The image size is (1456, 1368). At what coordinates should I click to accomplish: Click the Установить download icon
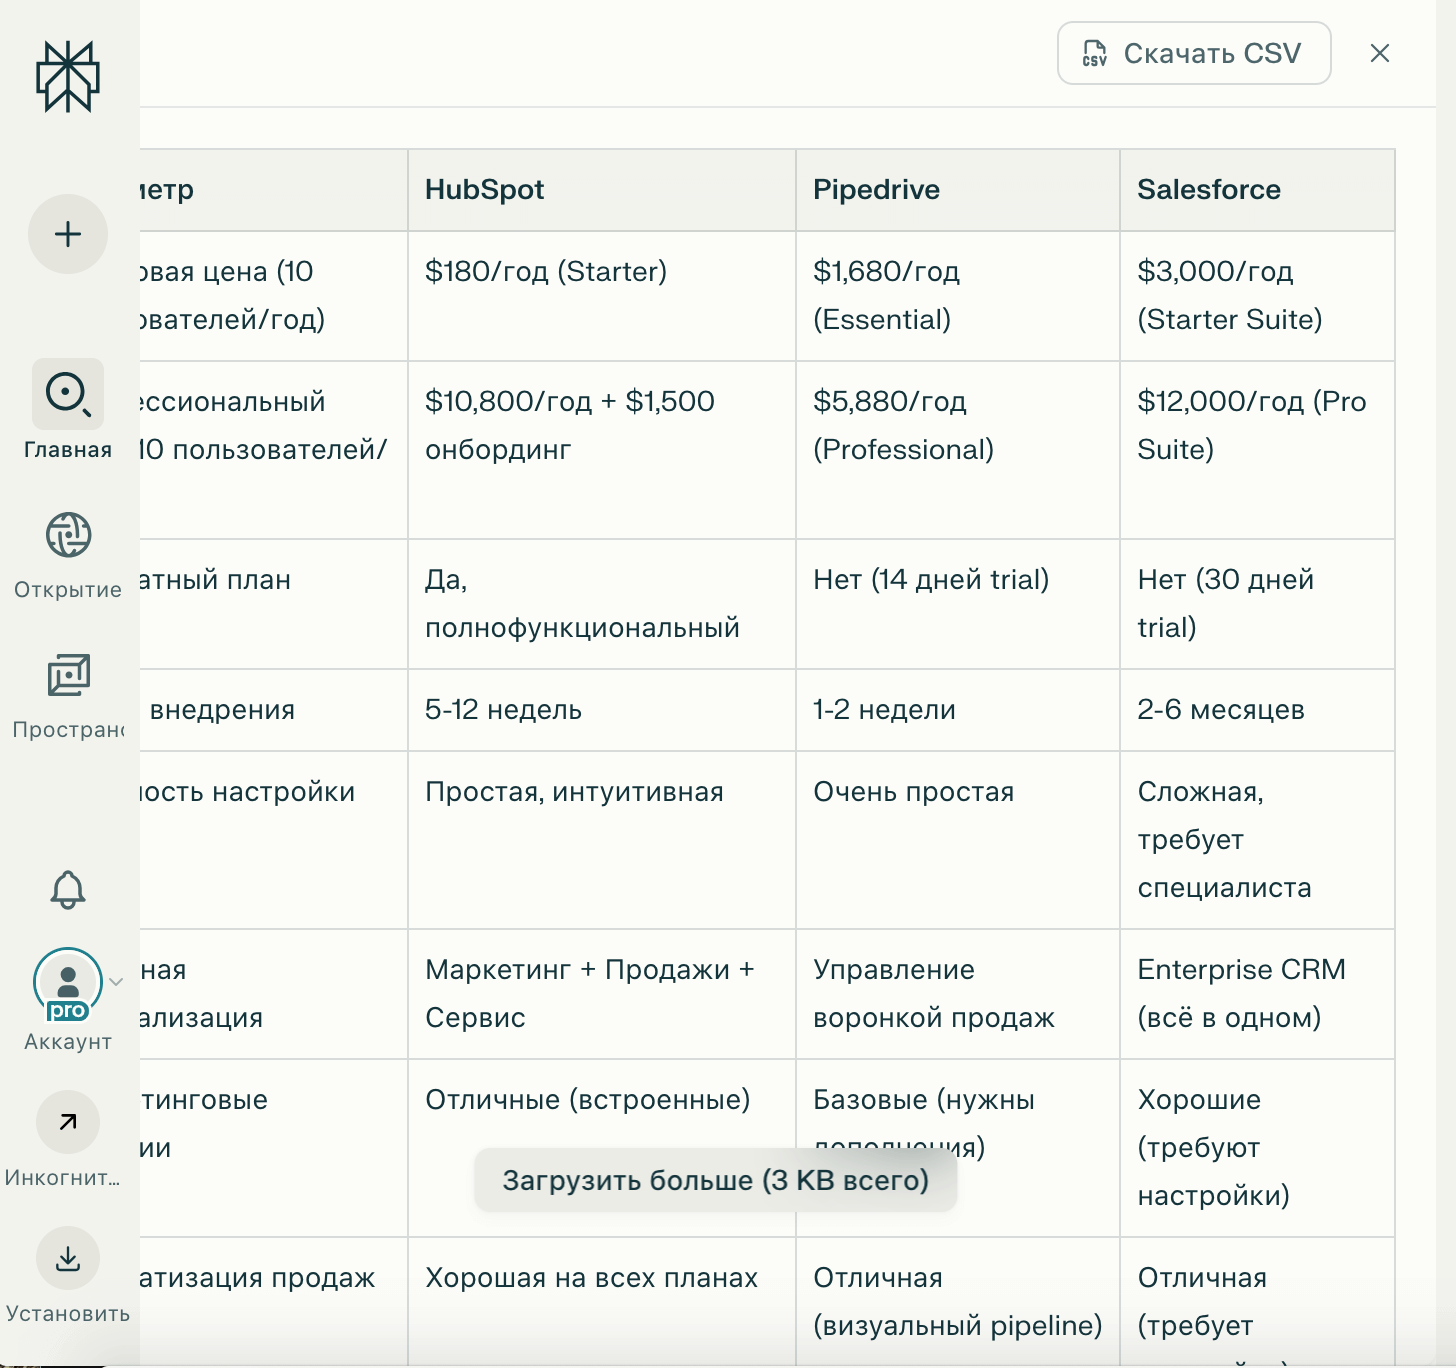[x=68, y=1258]
